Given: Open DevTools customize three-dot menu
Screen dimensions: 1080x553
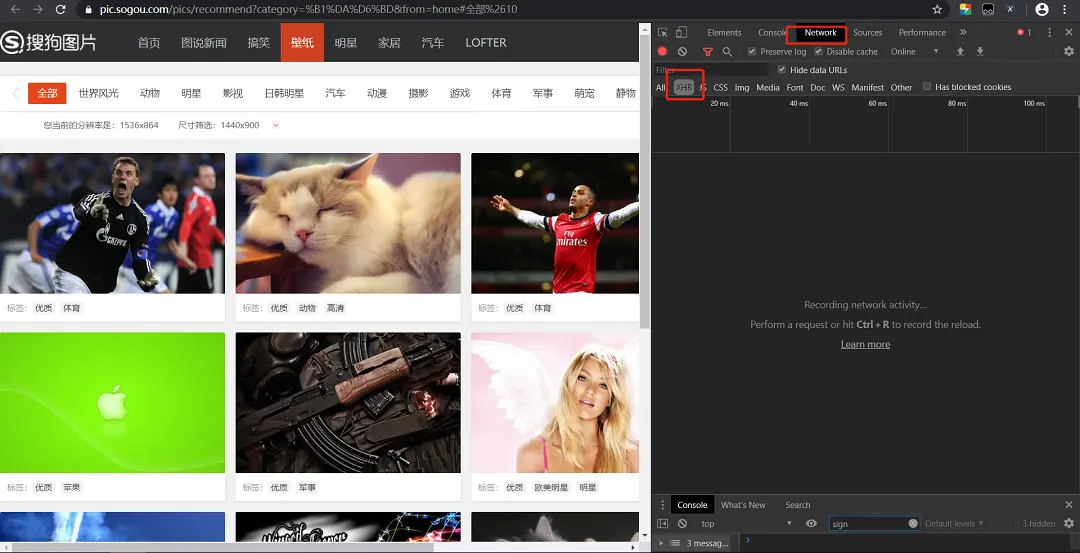Looking at the screenshot, I should (x=1050, y=32).
